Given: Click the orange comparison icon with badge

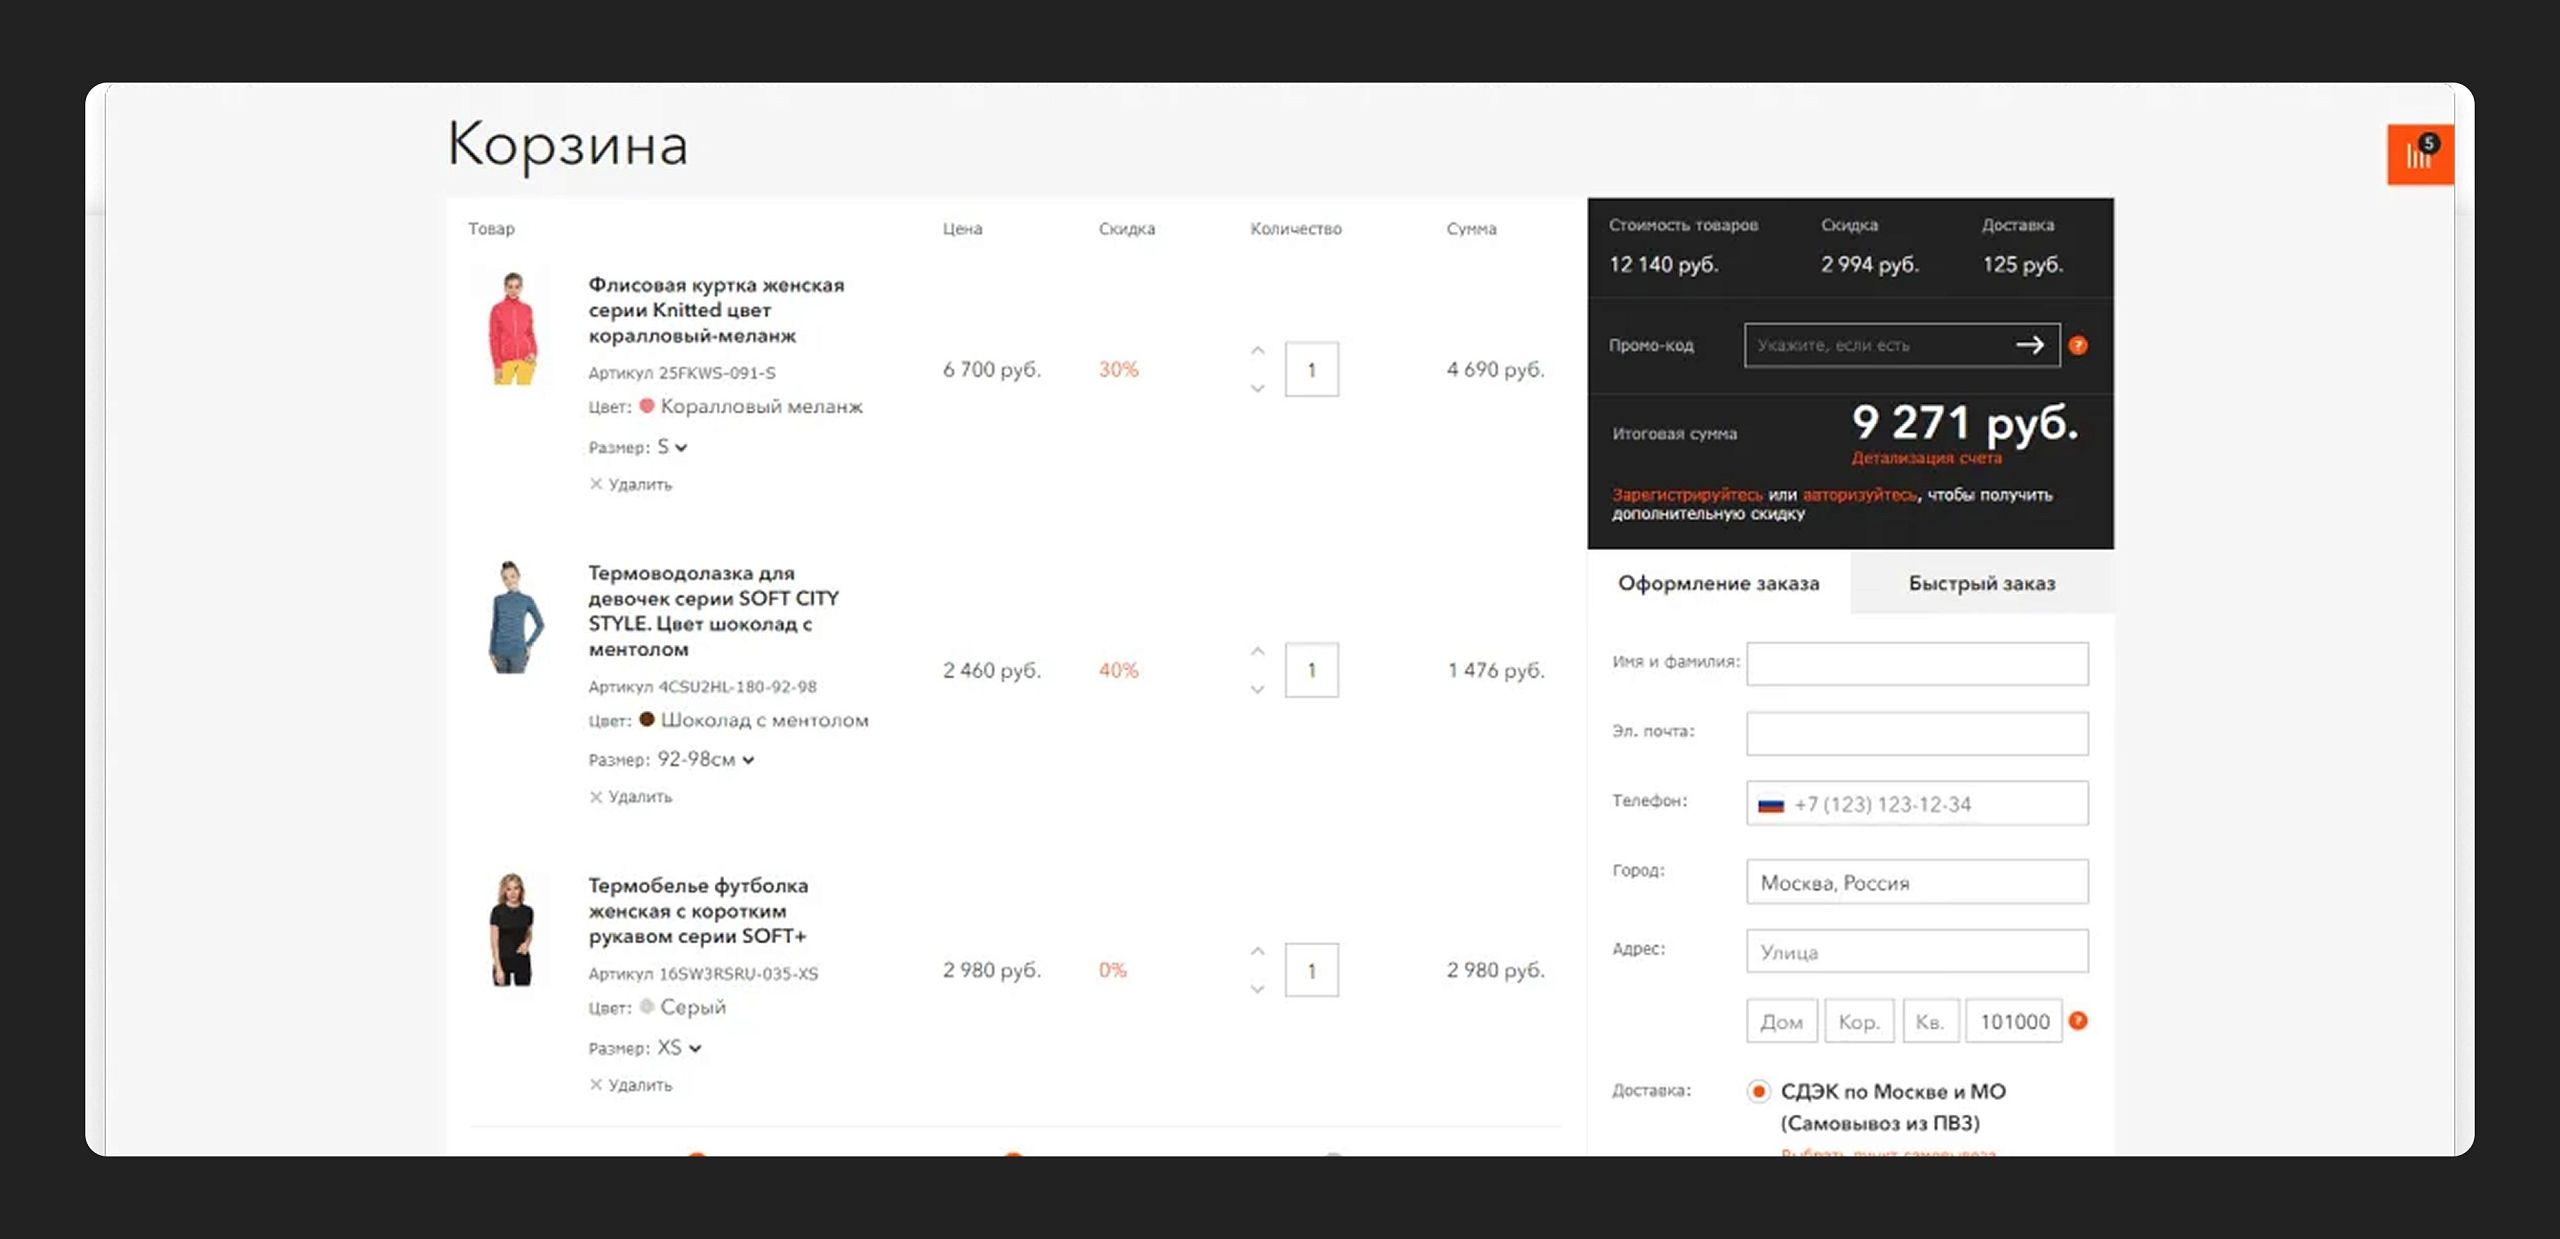Looking at the screenshot, I should 2419,154.
